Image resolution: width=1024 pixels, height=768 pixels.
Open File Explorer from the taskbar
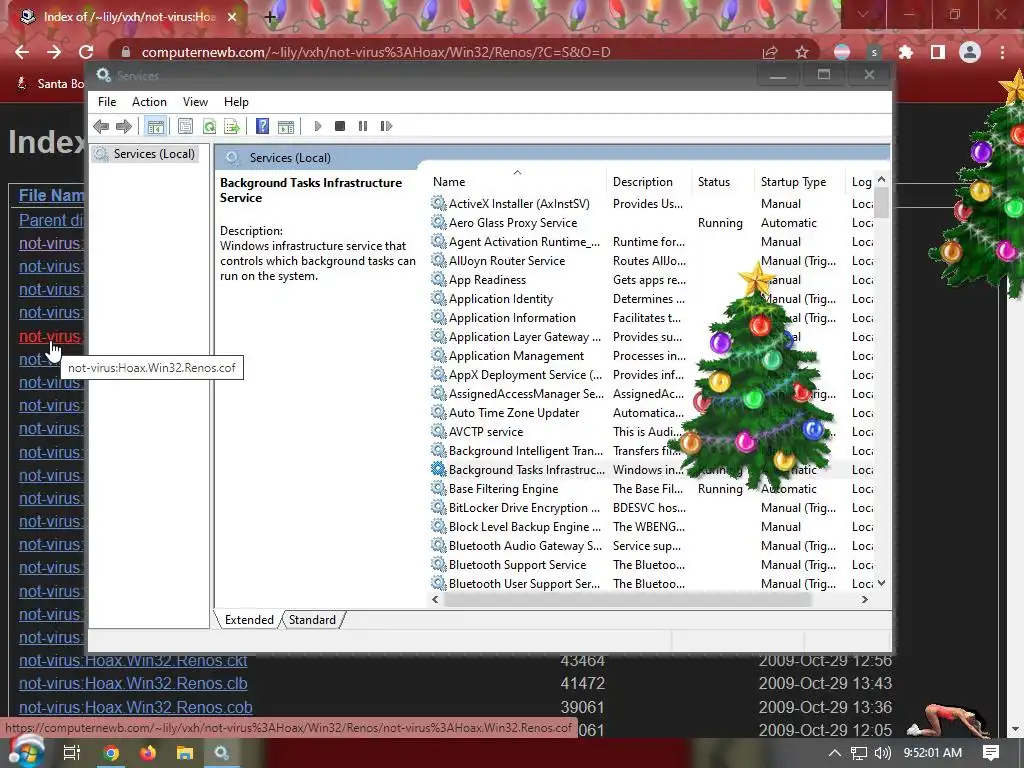point(185,753)
